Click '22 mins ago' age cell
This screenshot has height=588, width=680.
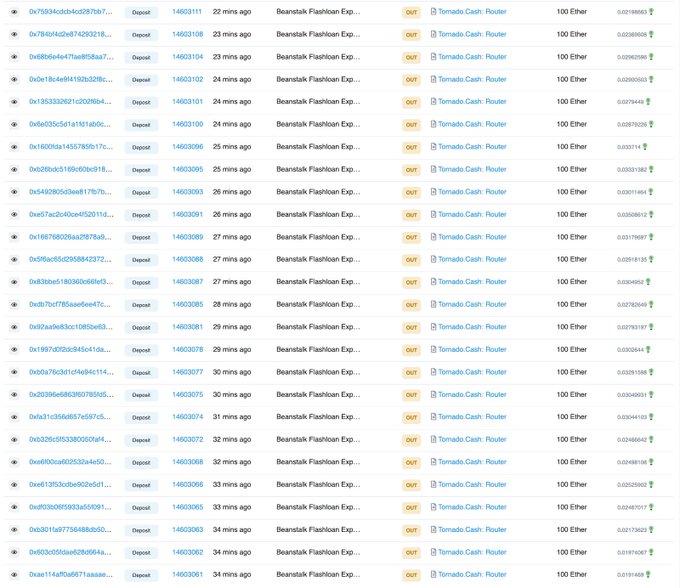click(232, 12)
